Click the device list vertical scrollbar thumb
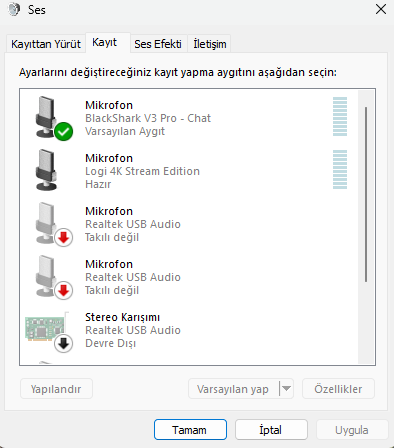Viewport: 394px width, 448px height. click(x=366, y=194)
